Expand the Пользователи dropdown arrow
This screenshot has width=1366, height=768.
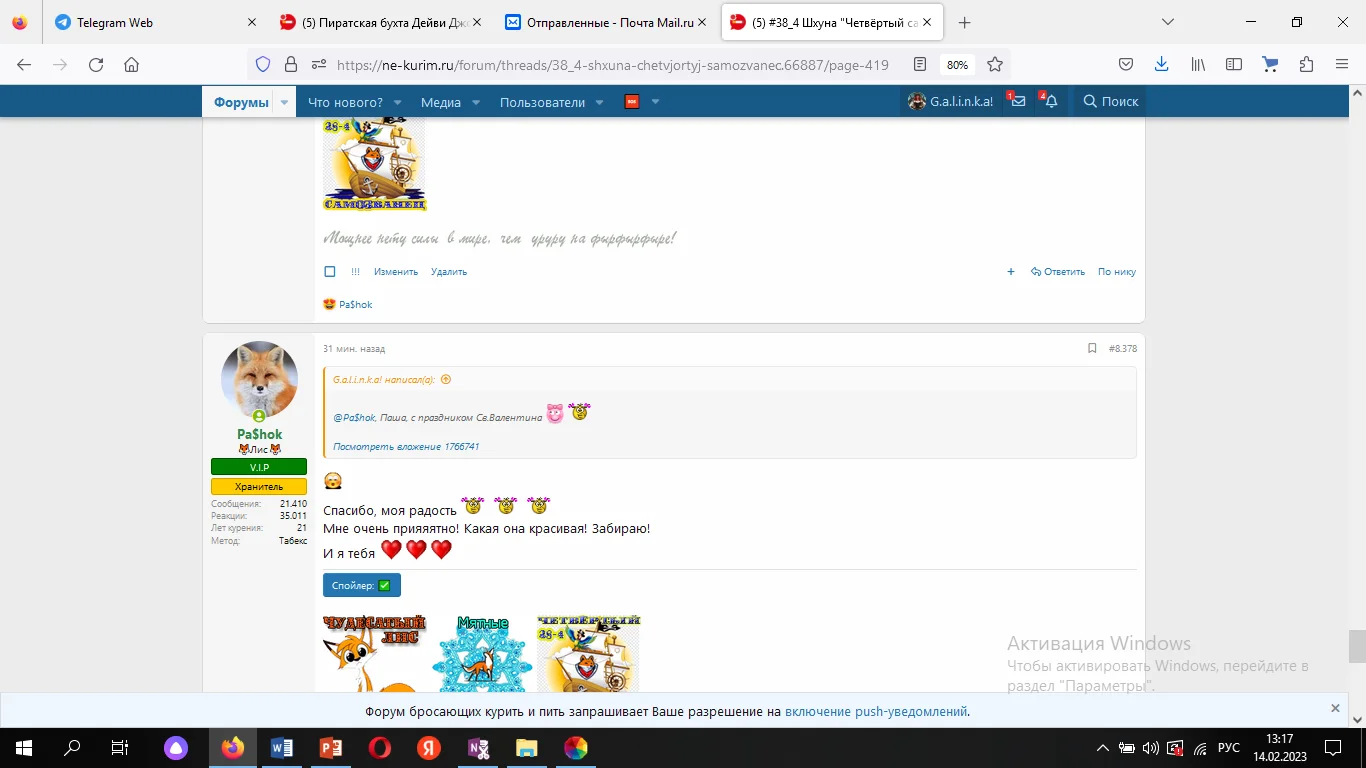600,102
